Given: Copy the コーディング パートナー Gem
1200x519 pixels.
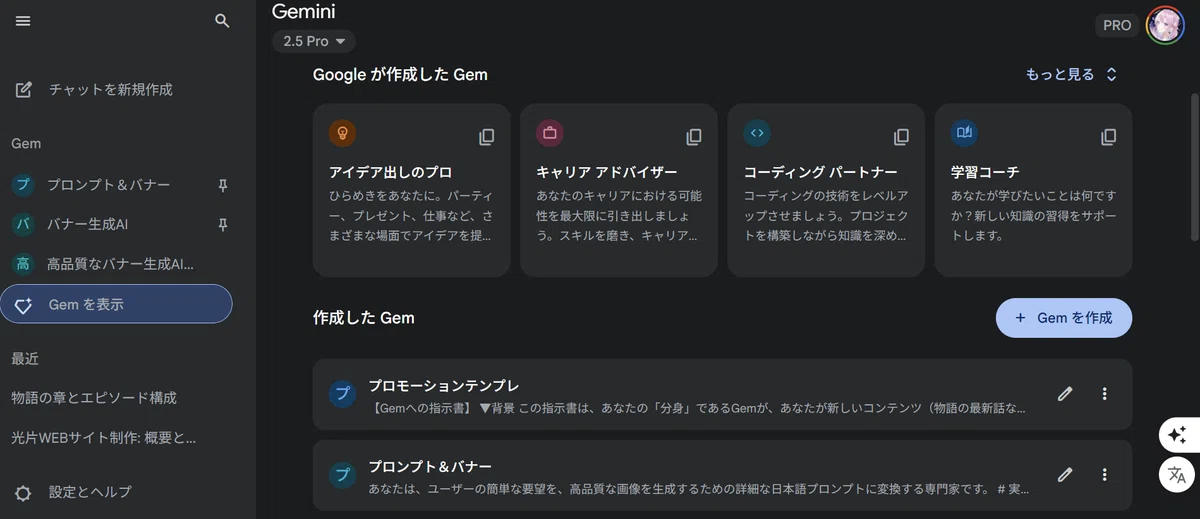Looking at the screenshot, I should (x=901, y=137).
